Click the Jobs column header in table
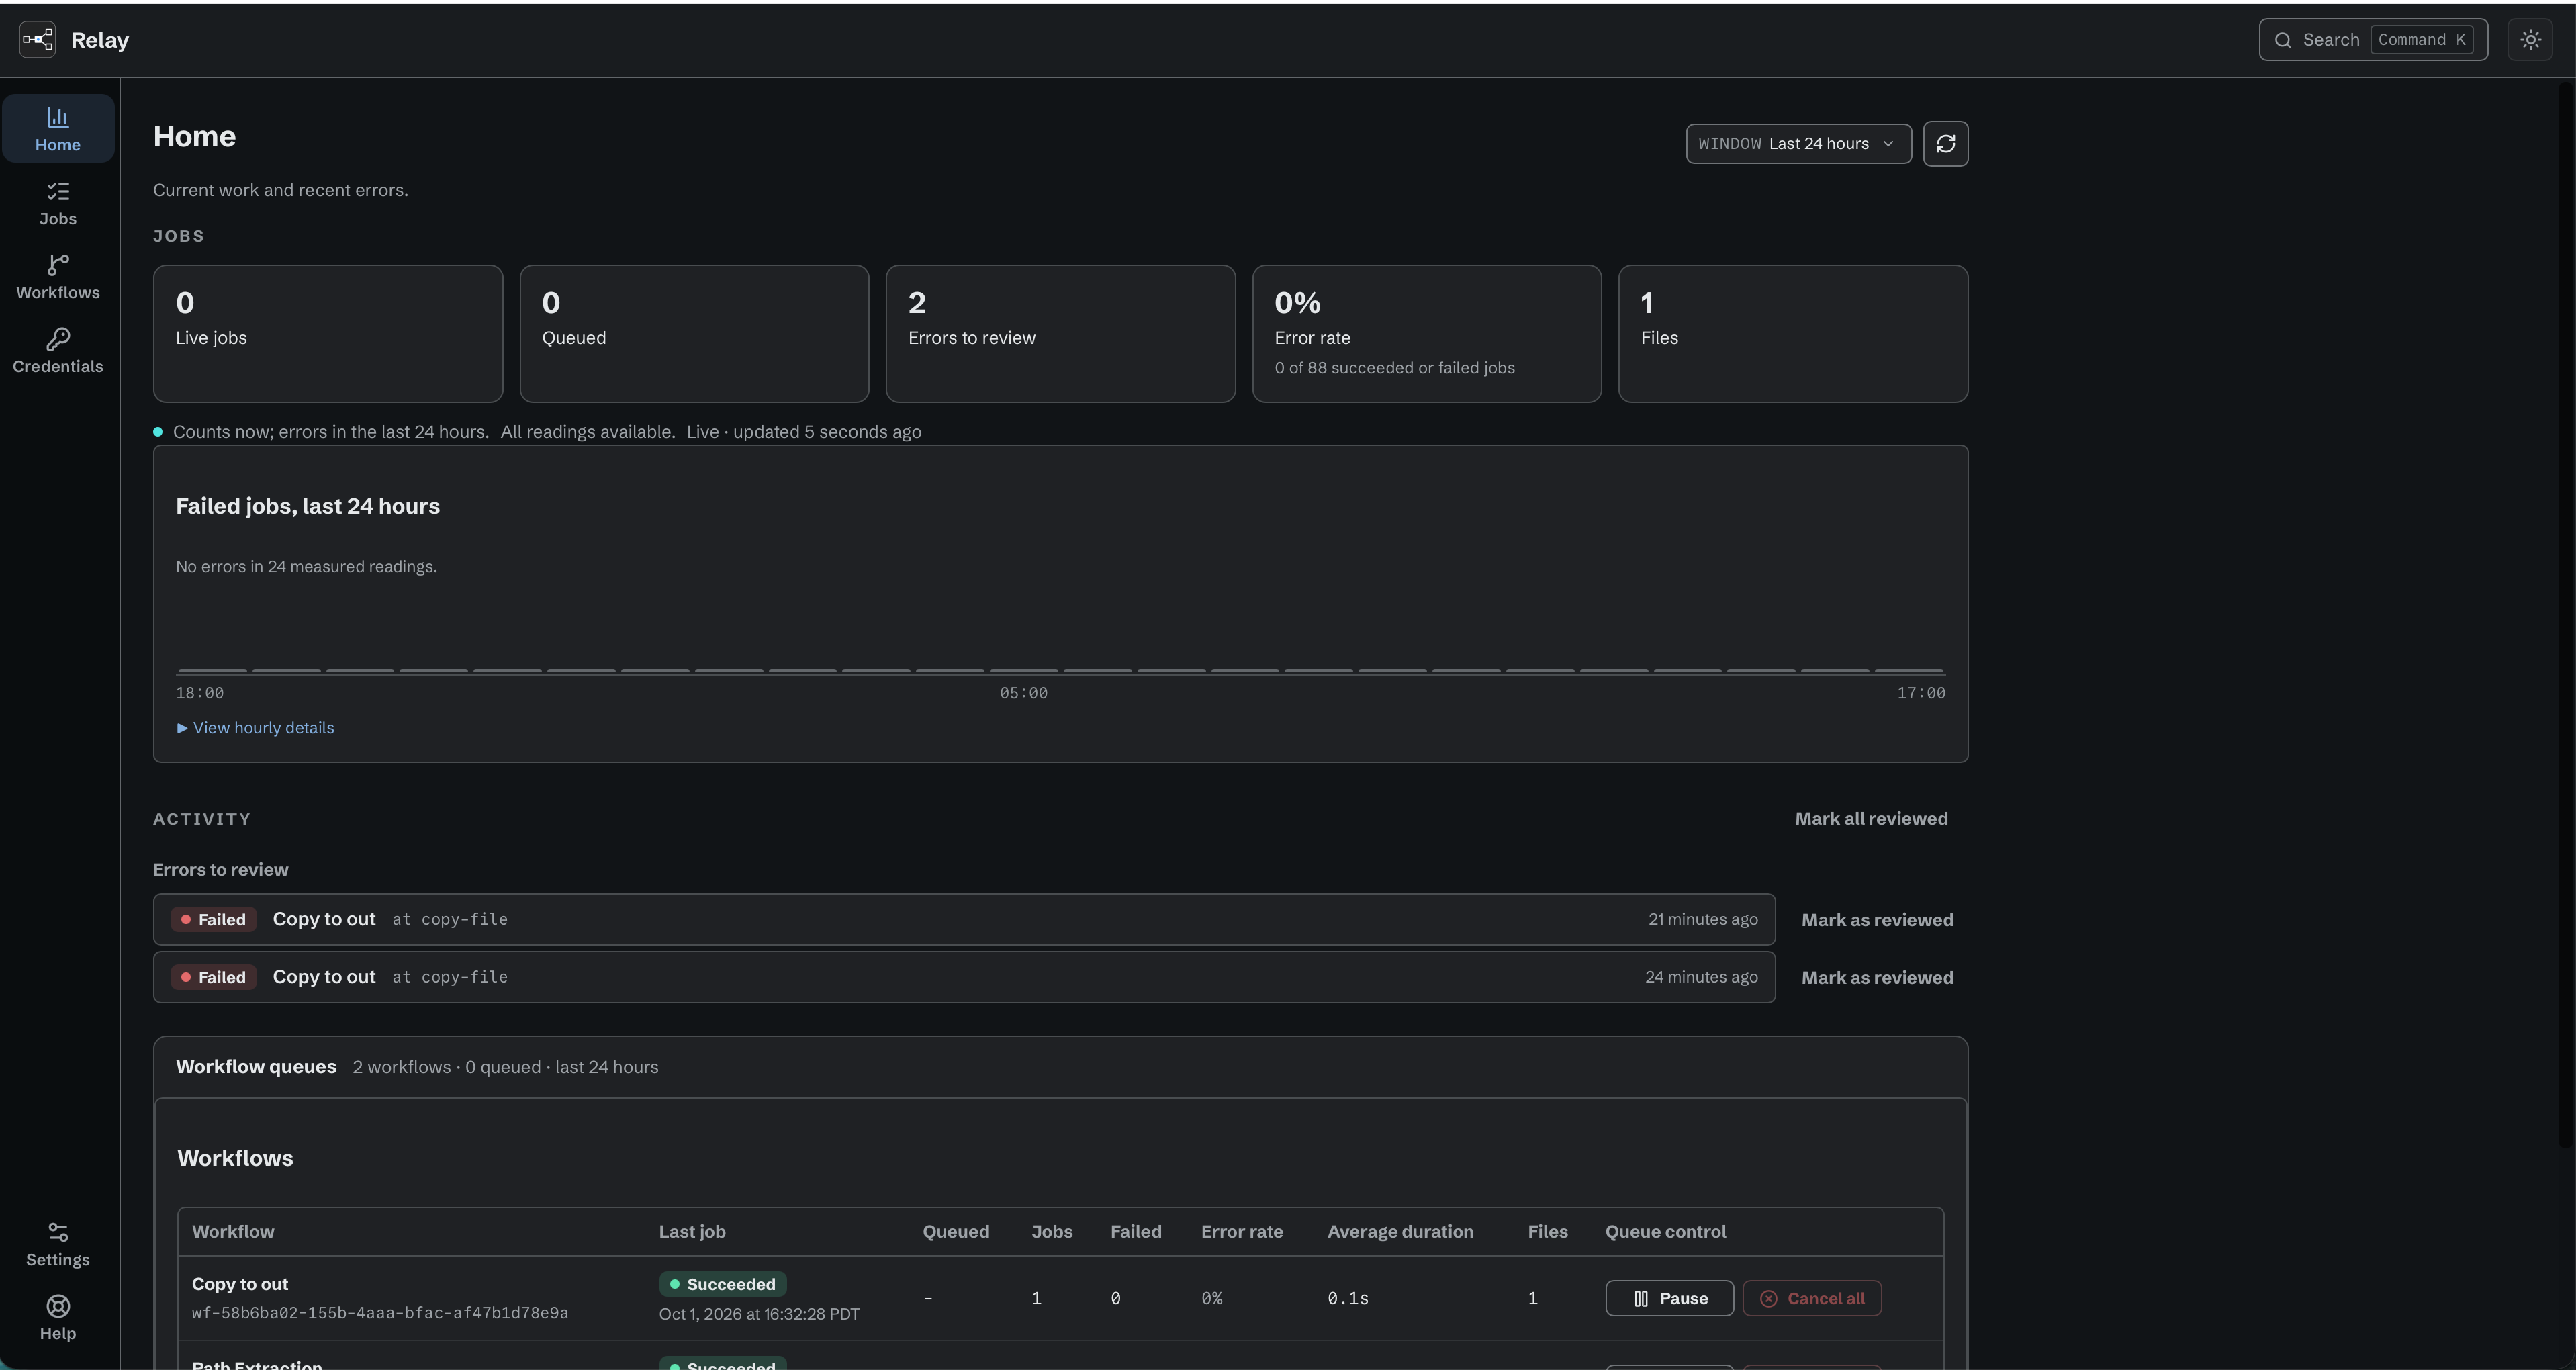The image size is (2576, 1370). click(1052, 1232)
